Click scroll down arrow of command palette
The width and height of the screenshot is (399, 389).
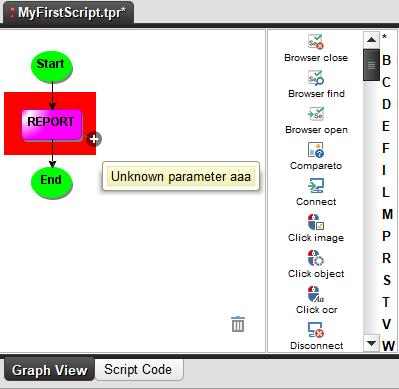[371, 343]
